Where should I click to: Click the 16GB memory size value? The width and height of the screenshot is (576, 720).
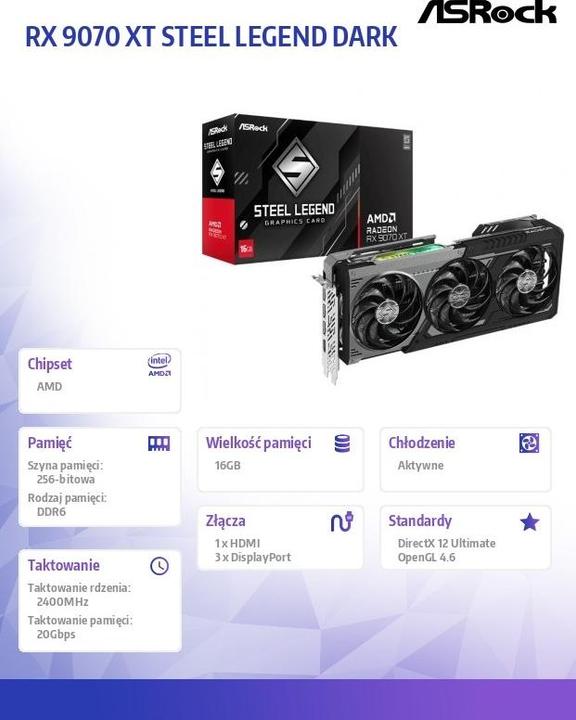(x=228, y=465)
